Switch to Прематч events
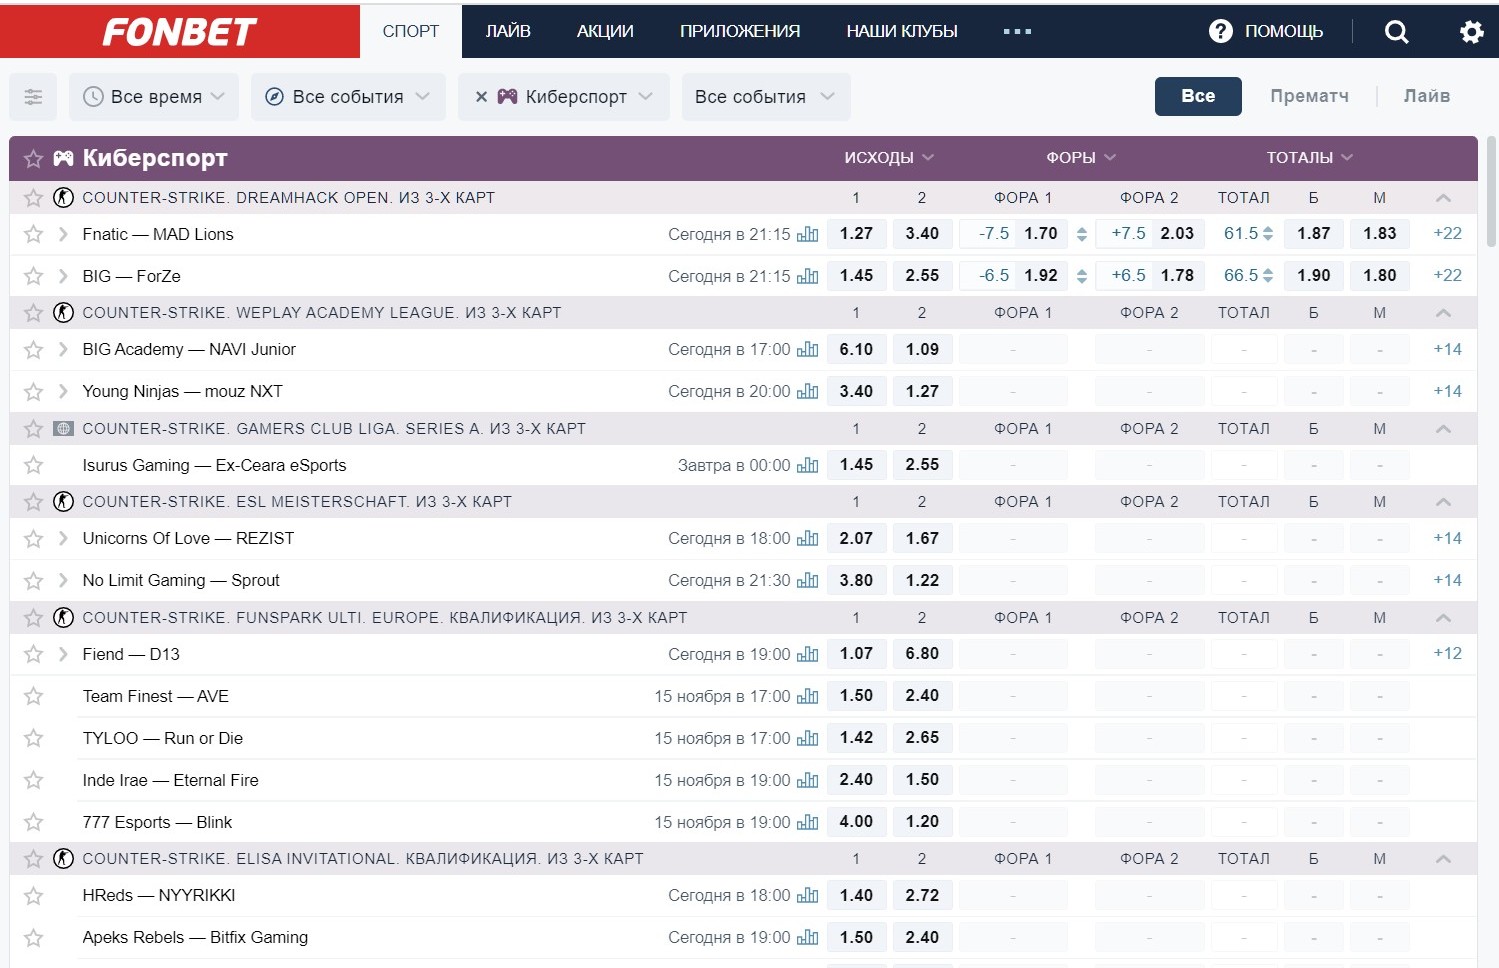 (x=1309, y=96)
